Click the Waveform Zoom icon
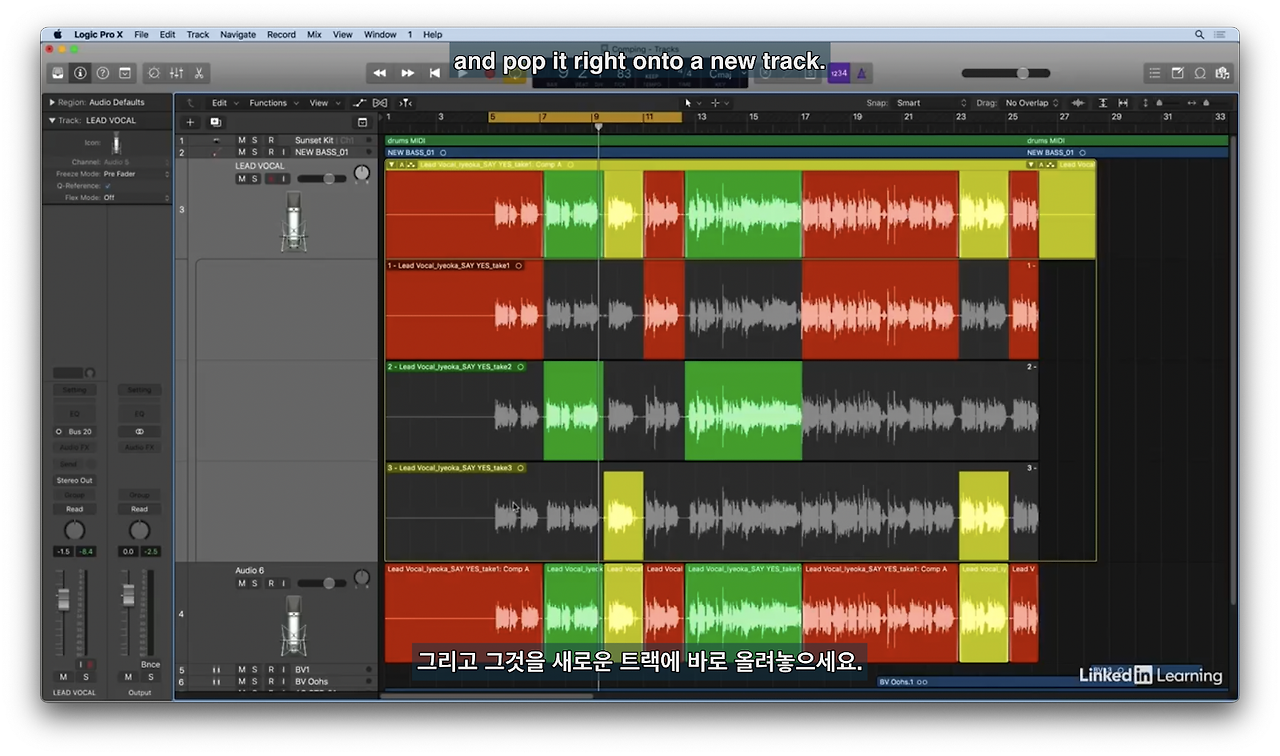This screenshot has width=1280, height=756. (x=1078, y=103)
